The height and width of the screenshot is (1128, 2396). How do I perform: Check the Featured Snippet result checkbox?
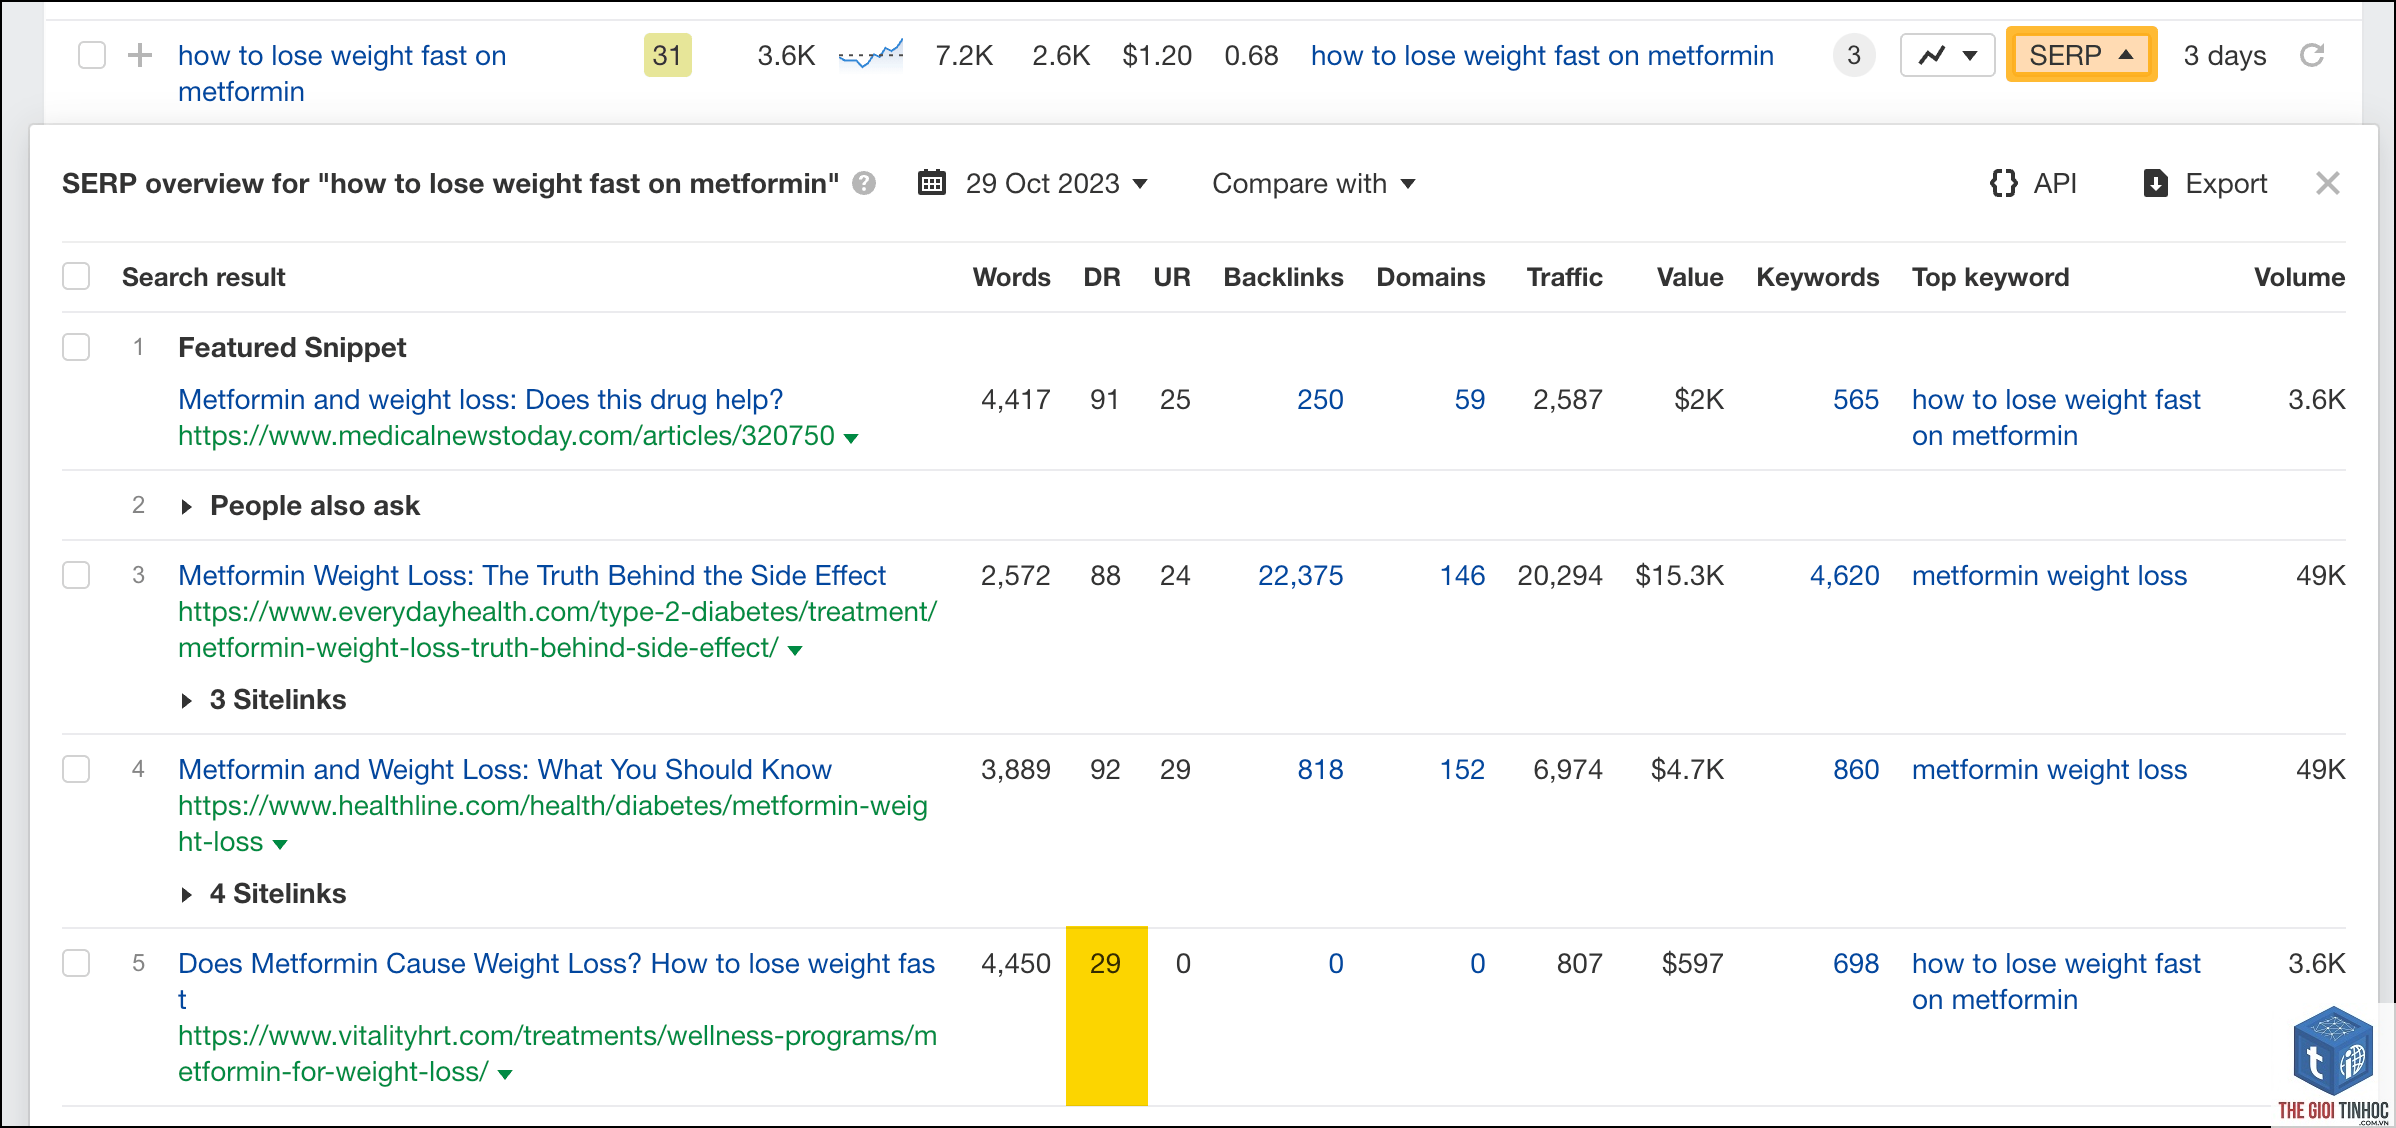[76, 347]
